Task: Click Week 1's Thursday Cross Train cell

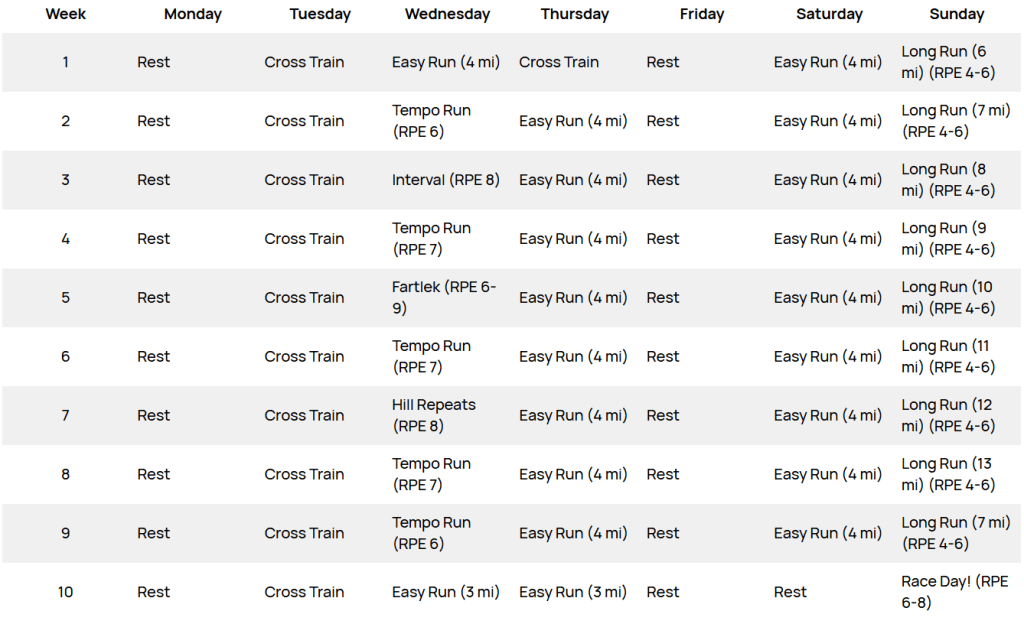Action: [558, 62]
